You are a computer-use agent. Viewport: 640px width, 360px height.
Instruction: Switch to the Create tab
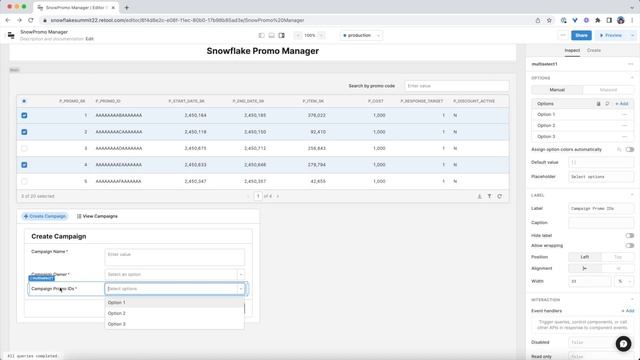(594, 50)
